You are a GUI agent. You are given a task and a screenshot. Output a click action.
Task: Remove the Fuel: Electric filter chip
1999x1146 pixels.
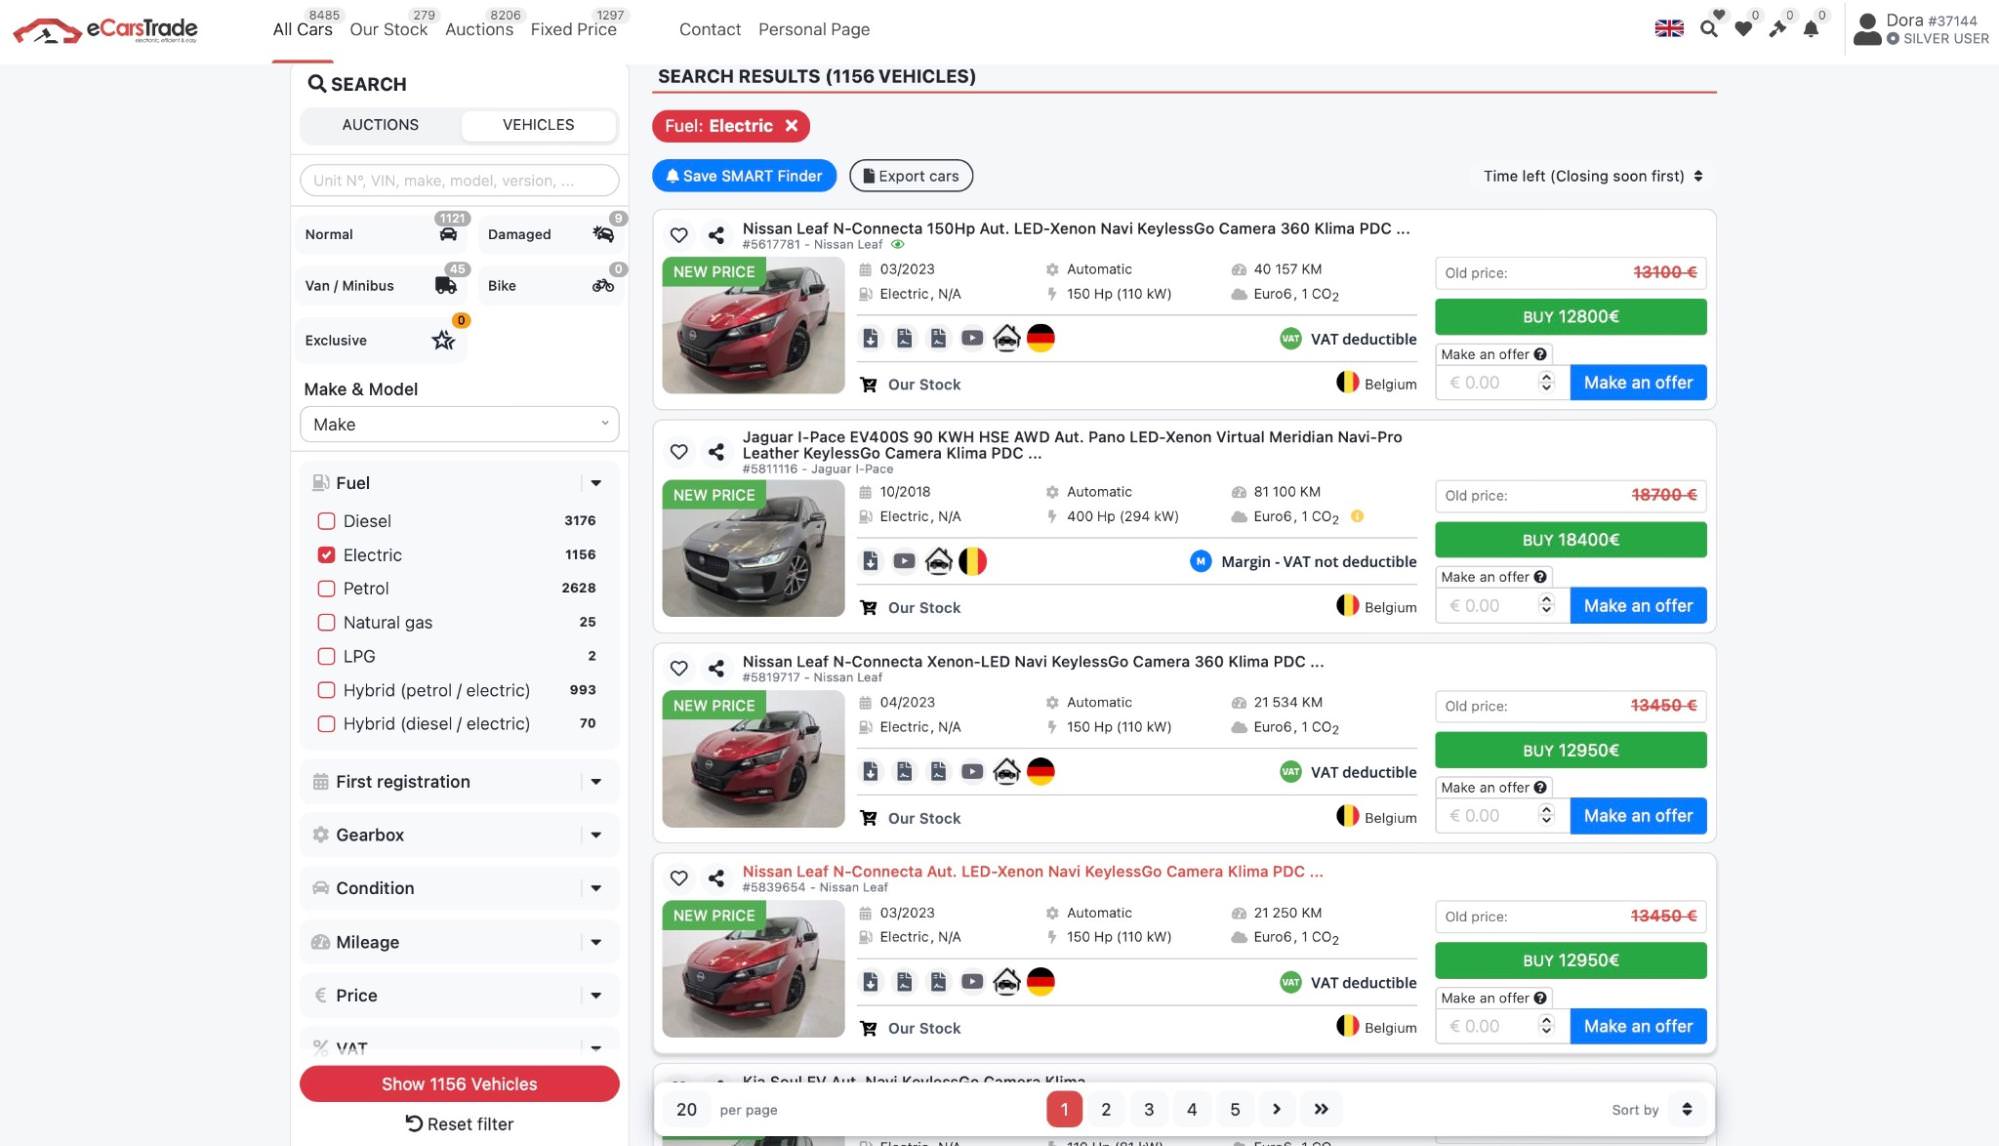click(791, 126)
